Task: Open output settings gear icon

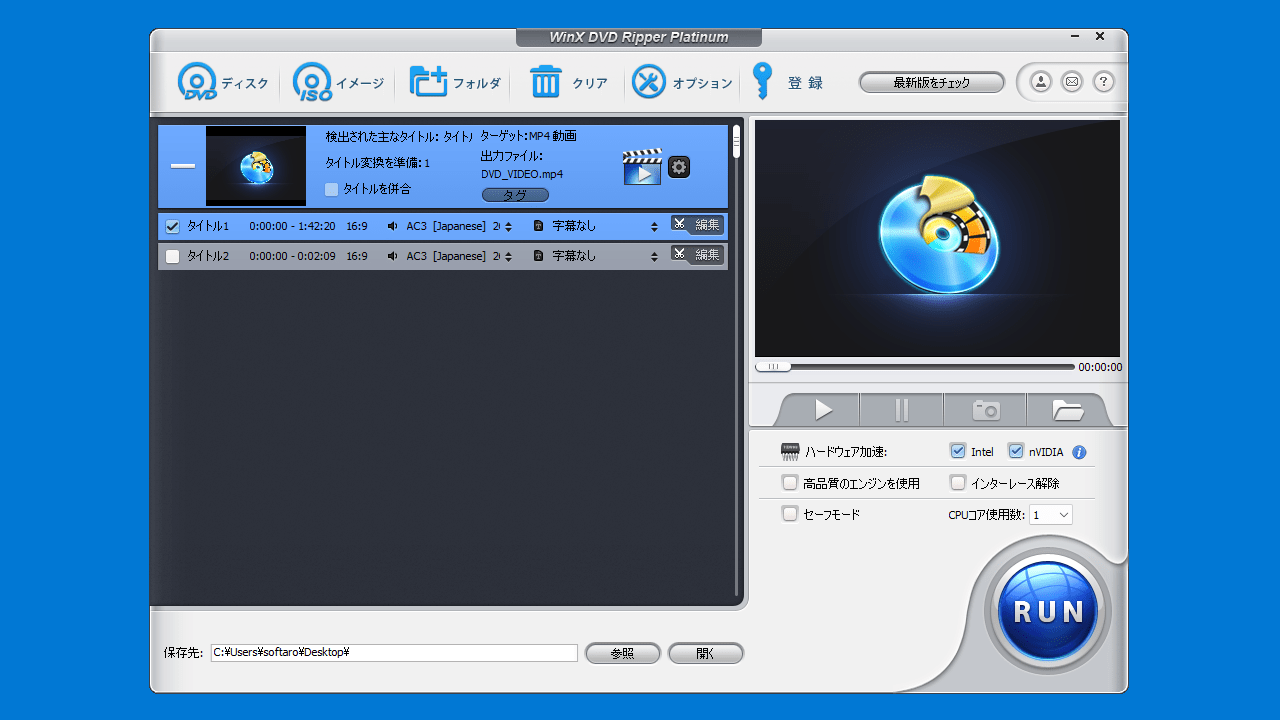Action: pos(679,167)
